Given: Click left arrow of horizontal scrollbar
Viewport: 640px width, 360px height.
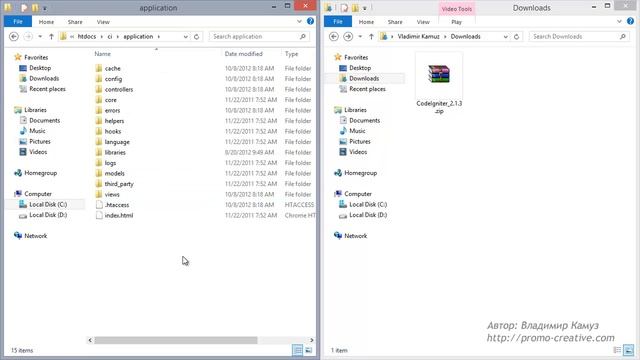Looking at the screenshot, I should point(90,340).
